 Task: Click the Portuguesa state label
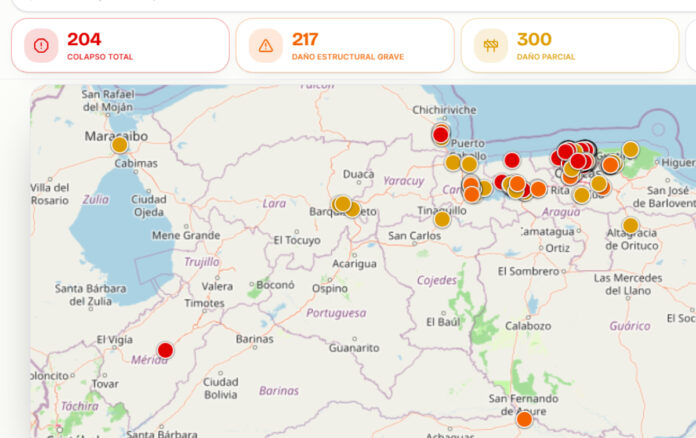(x=336, y=313)
